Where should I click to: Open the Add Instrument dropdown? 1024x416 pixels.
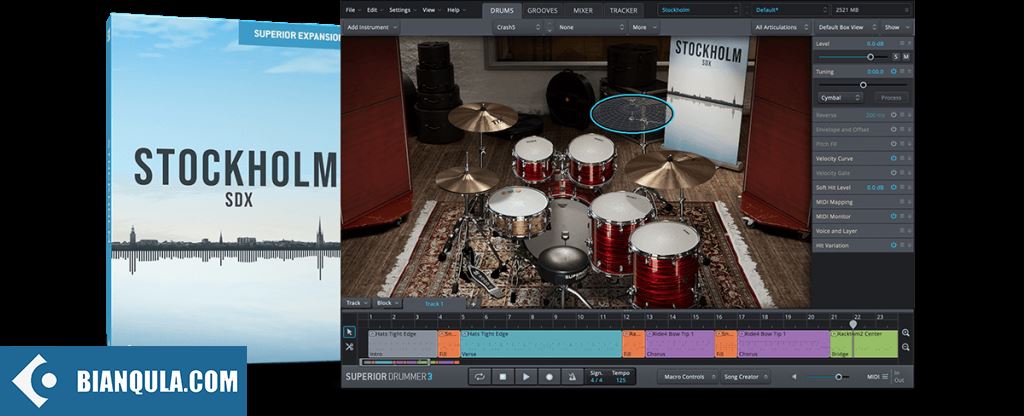pyautogui.click(x=371, y=27)
